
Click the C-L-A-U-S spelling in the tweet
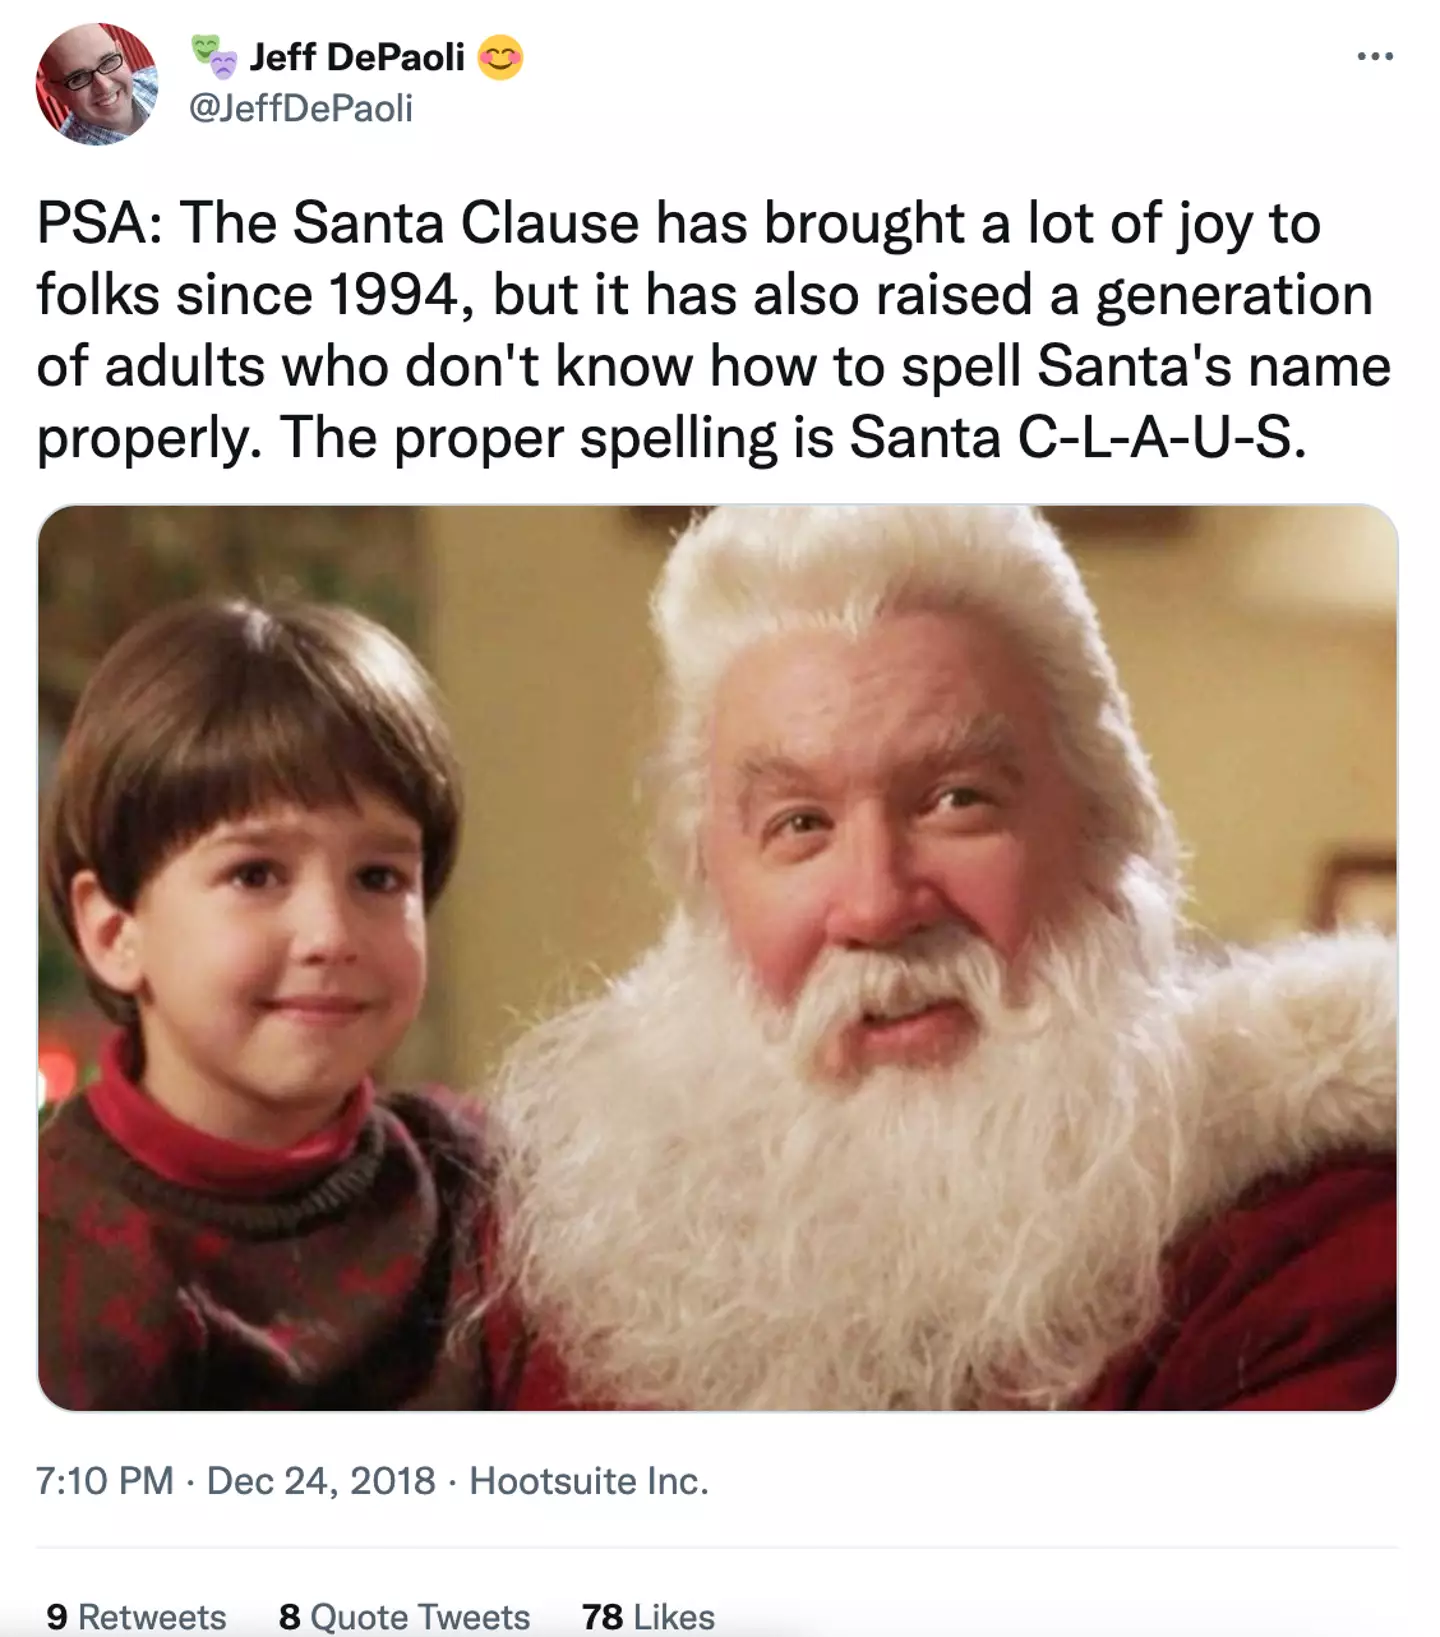coord(1160,438)
